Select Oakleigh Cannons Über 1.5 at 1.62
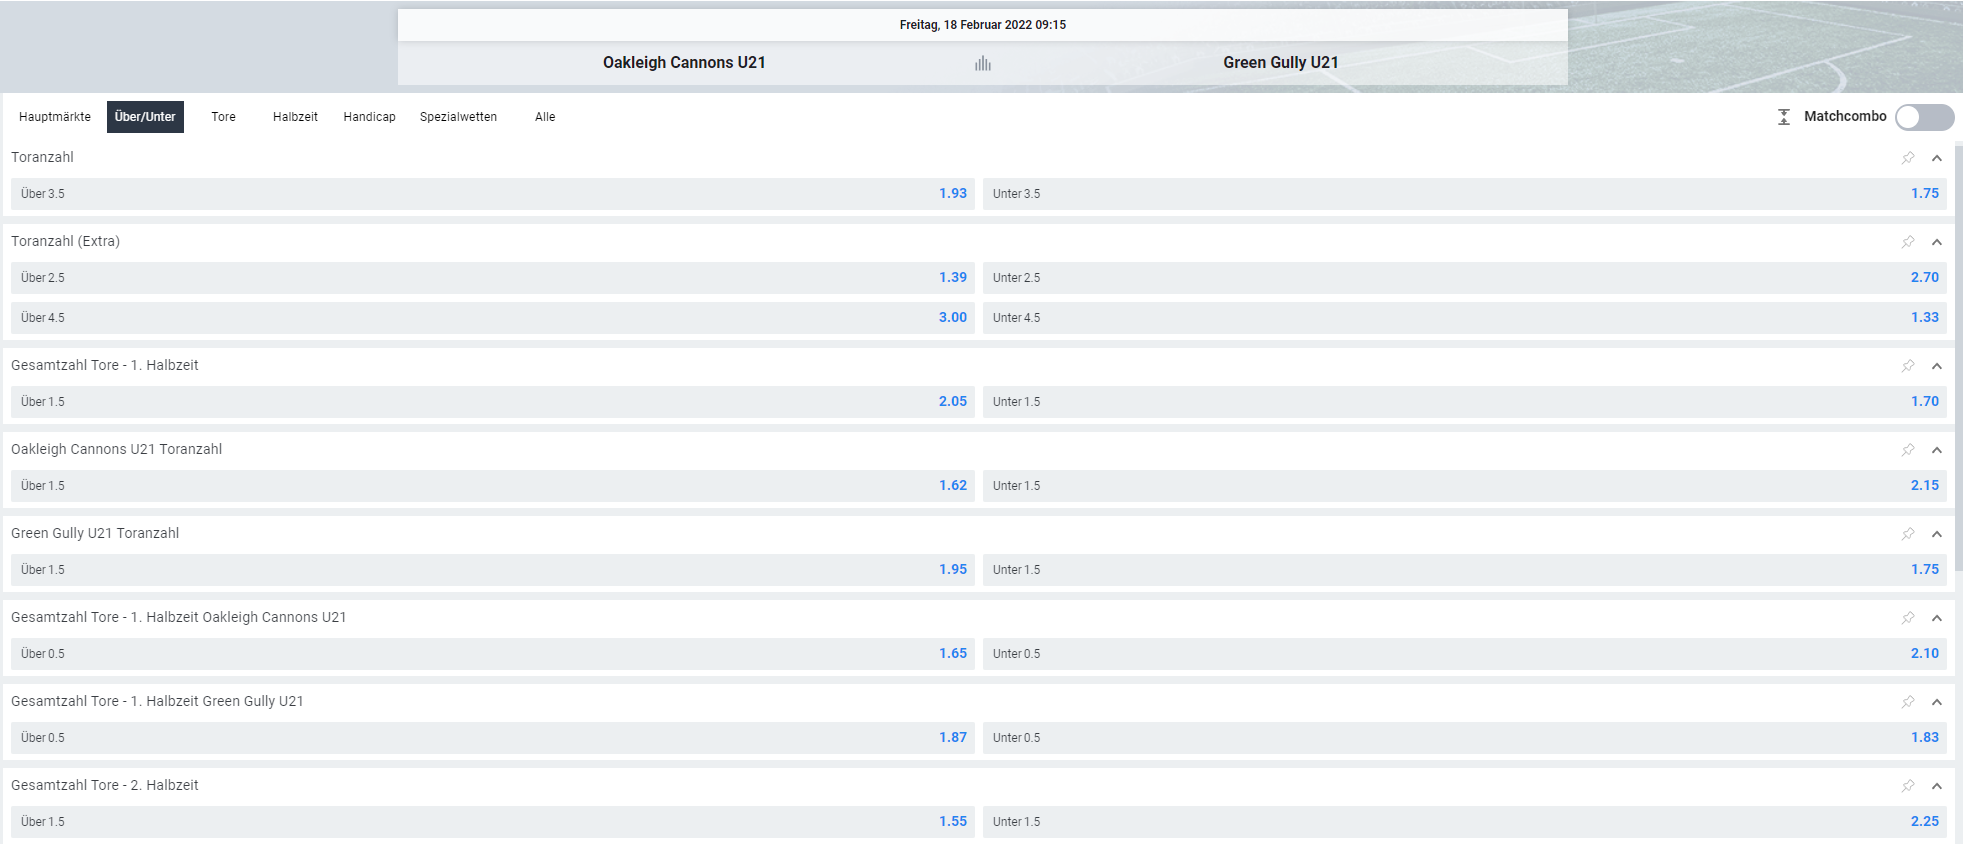Image resolution: width=1963 pixels, height=844 pixels. 493,486
